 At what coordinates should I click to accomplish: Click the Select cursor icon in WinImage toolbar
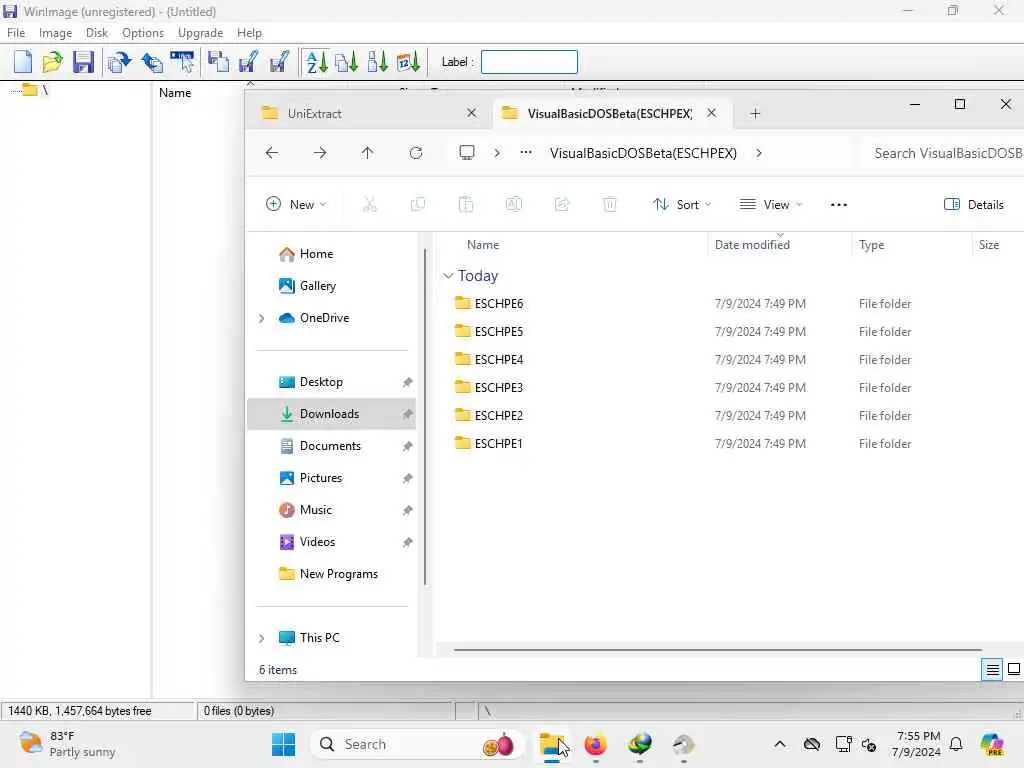[x=182, y=62]
